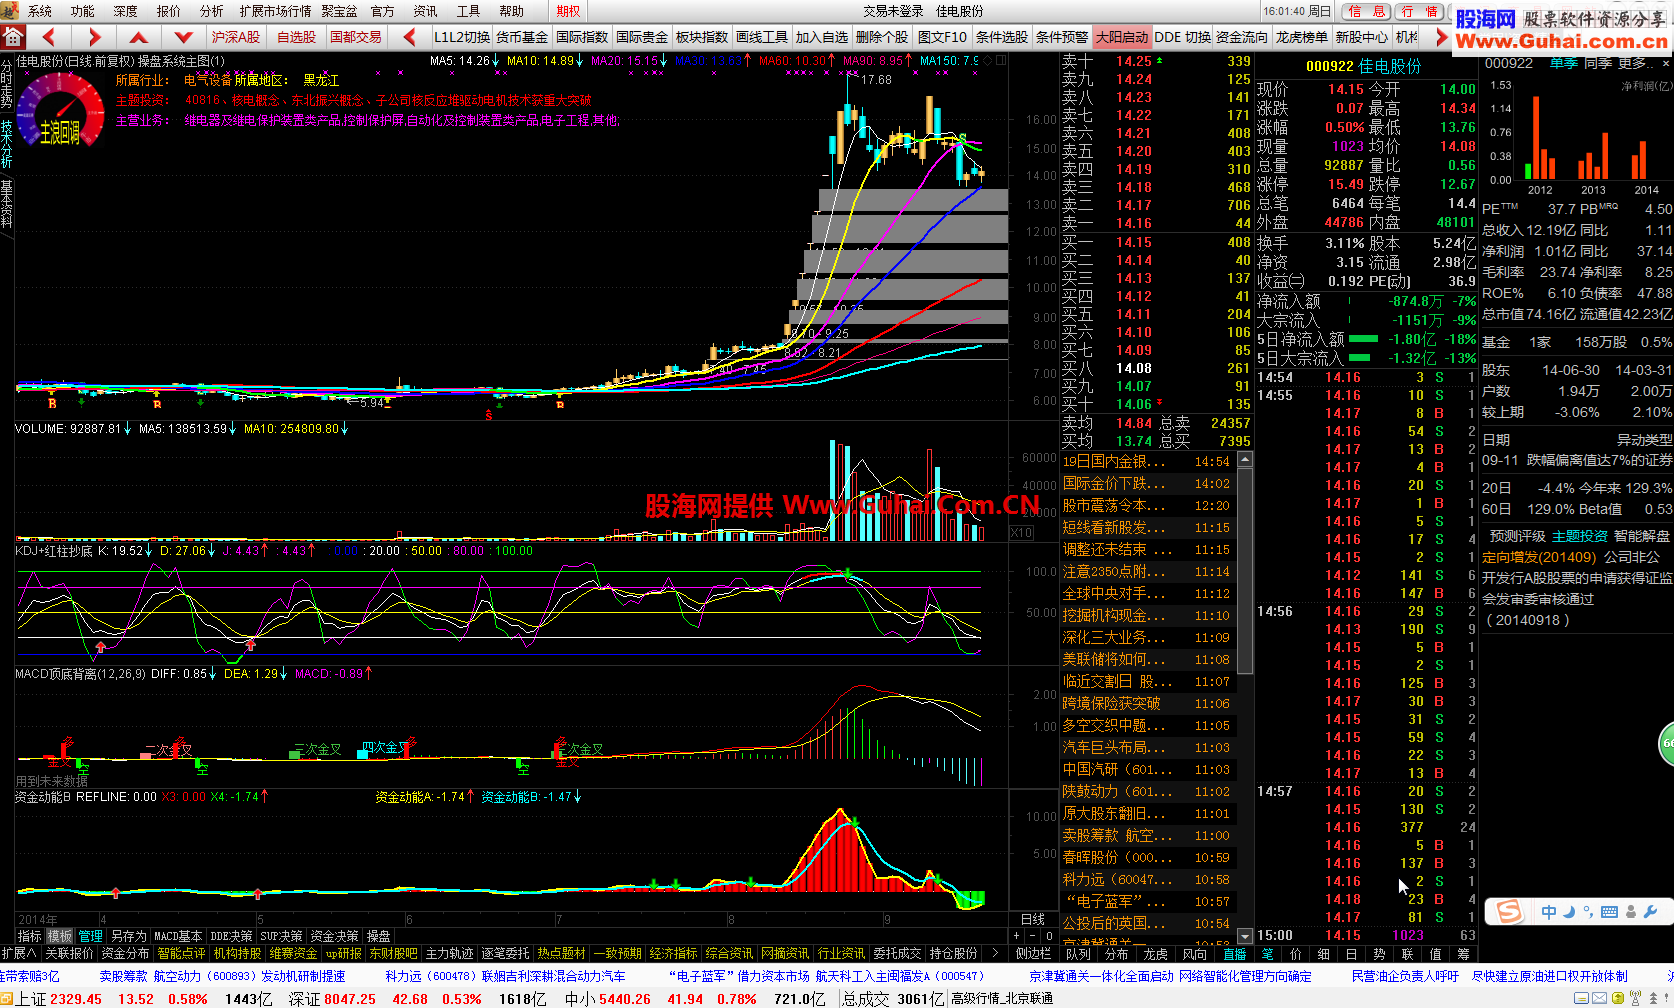Screen dimensions: 1674x1008
Task: Click the X10 volume scale marker
Action: [1021, 533]
